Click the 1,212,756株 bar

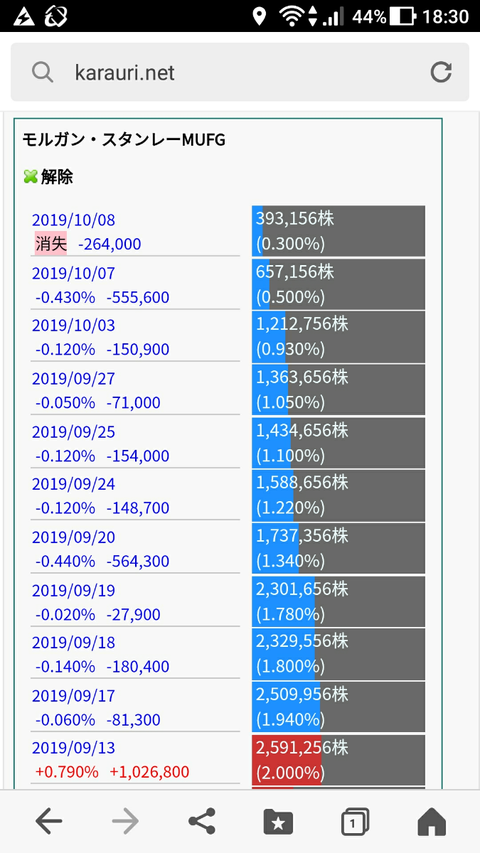click(338, 337)
